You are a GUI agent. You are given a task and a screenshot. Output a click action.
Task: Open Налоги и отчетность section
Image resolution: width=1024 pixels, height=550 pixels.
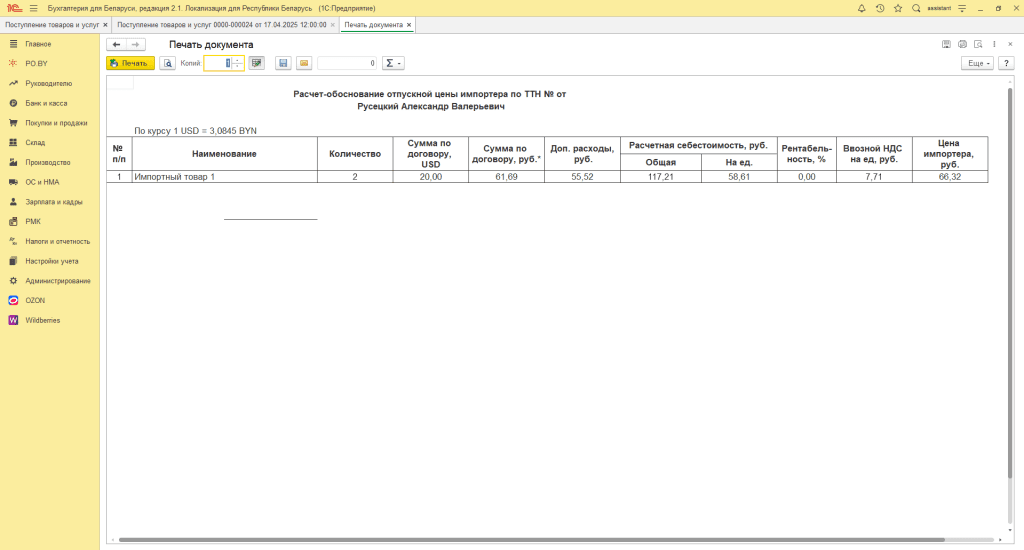pos(50,241)
